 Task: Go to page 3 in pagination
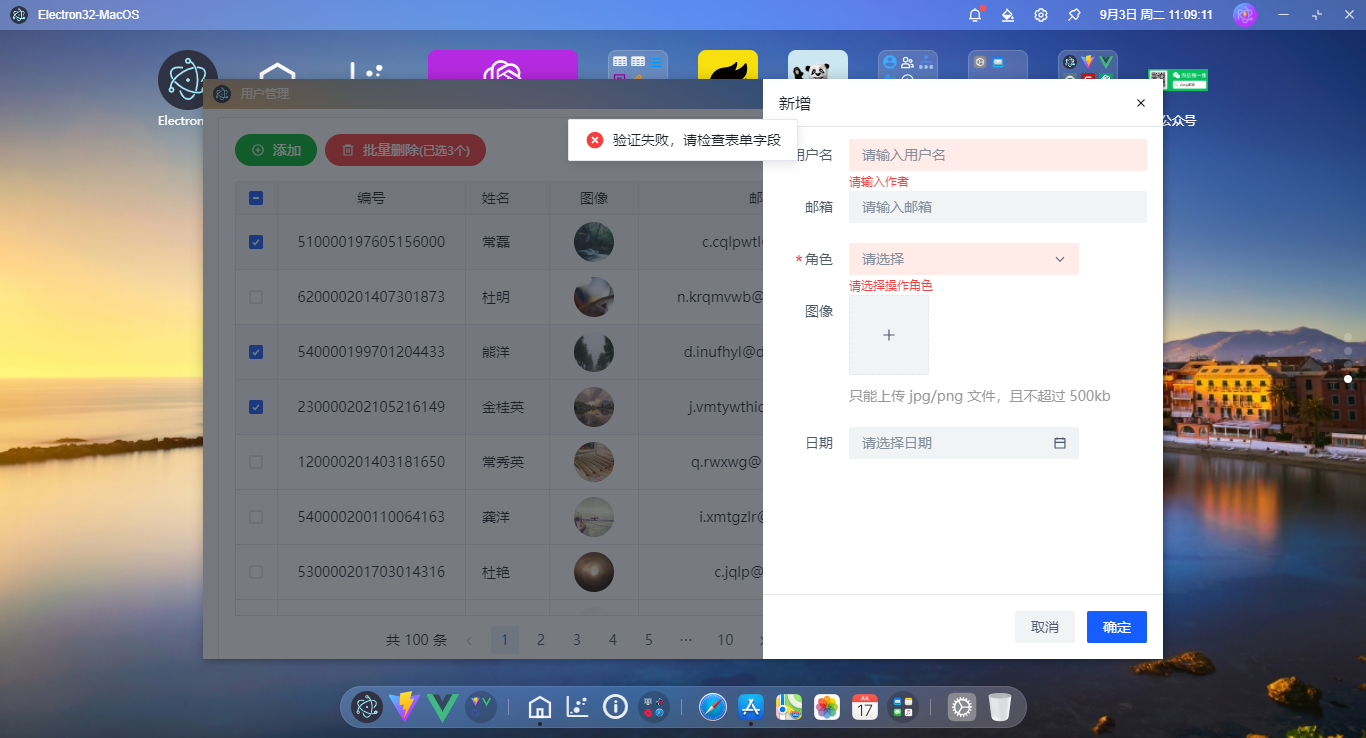(x=577, y=640)
